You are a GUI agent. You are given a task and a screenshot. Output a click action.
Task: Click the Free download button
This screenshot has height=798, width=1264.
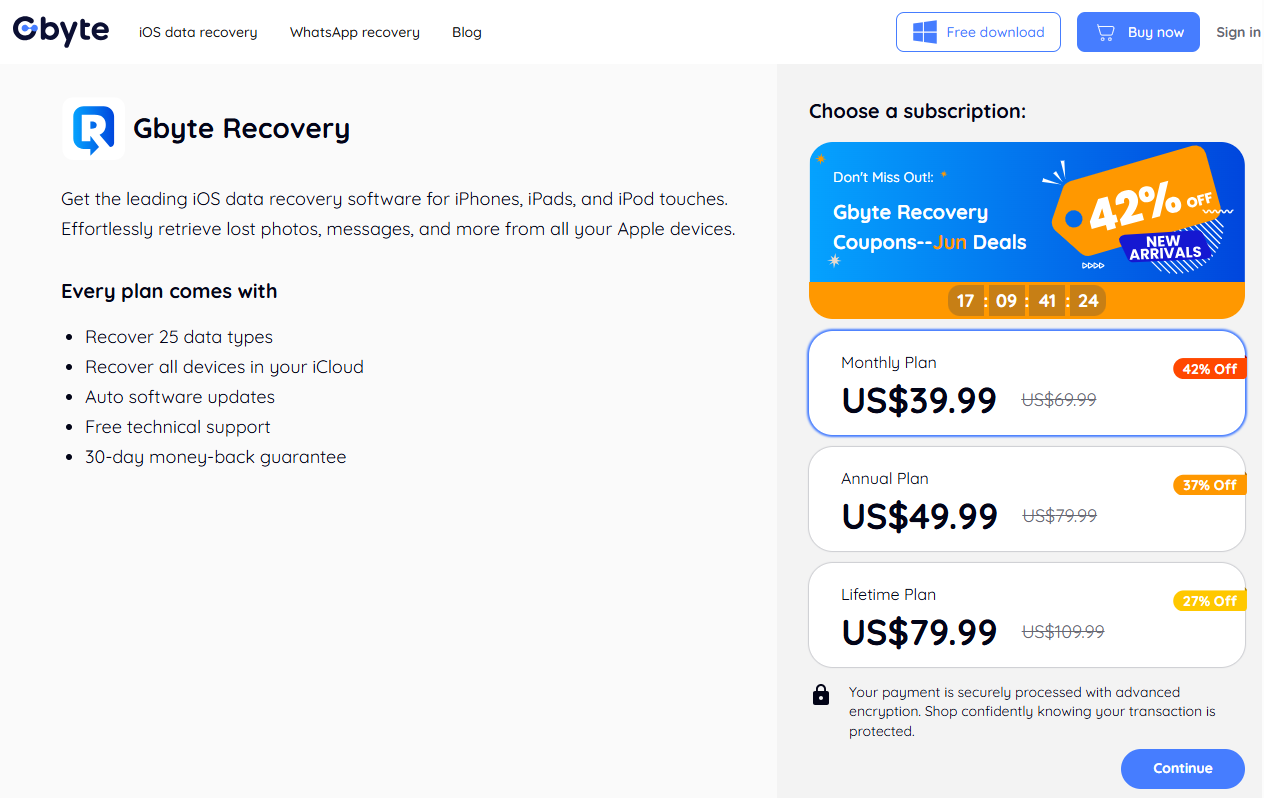point(978,32)
